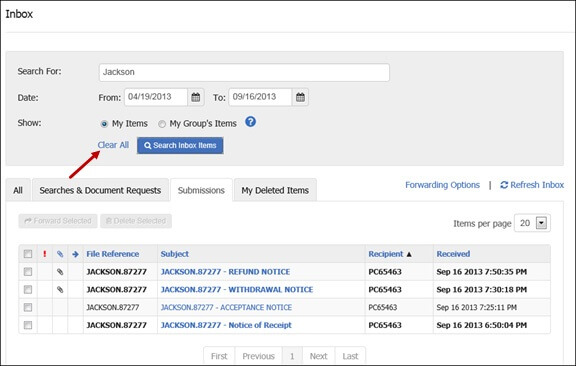Open JACKSON.87277 - REFUND NOTICE subject link
The width and height of the screenshot is (576, 366).
pyautogui.click(x=226, y=272)
